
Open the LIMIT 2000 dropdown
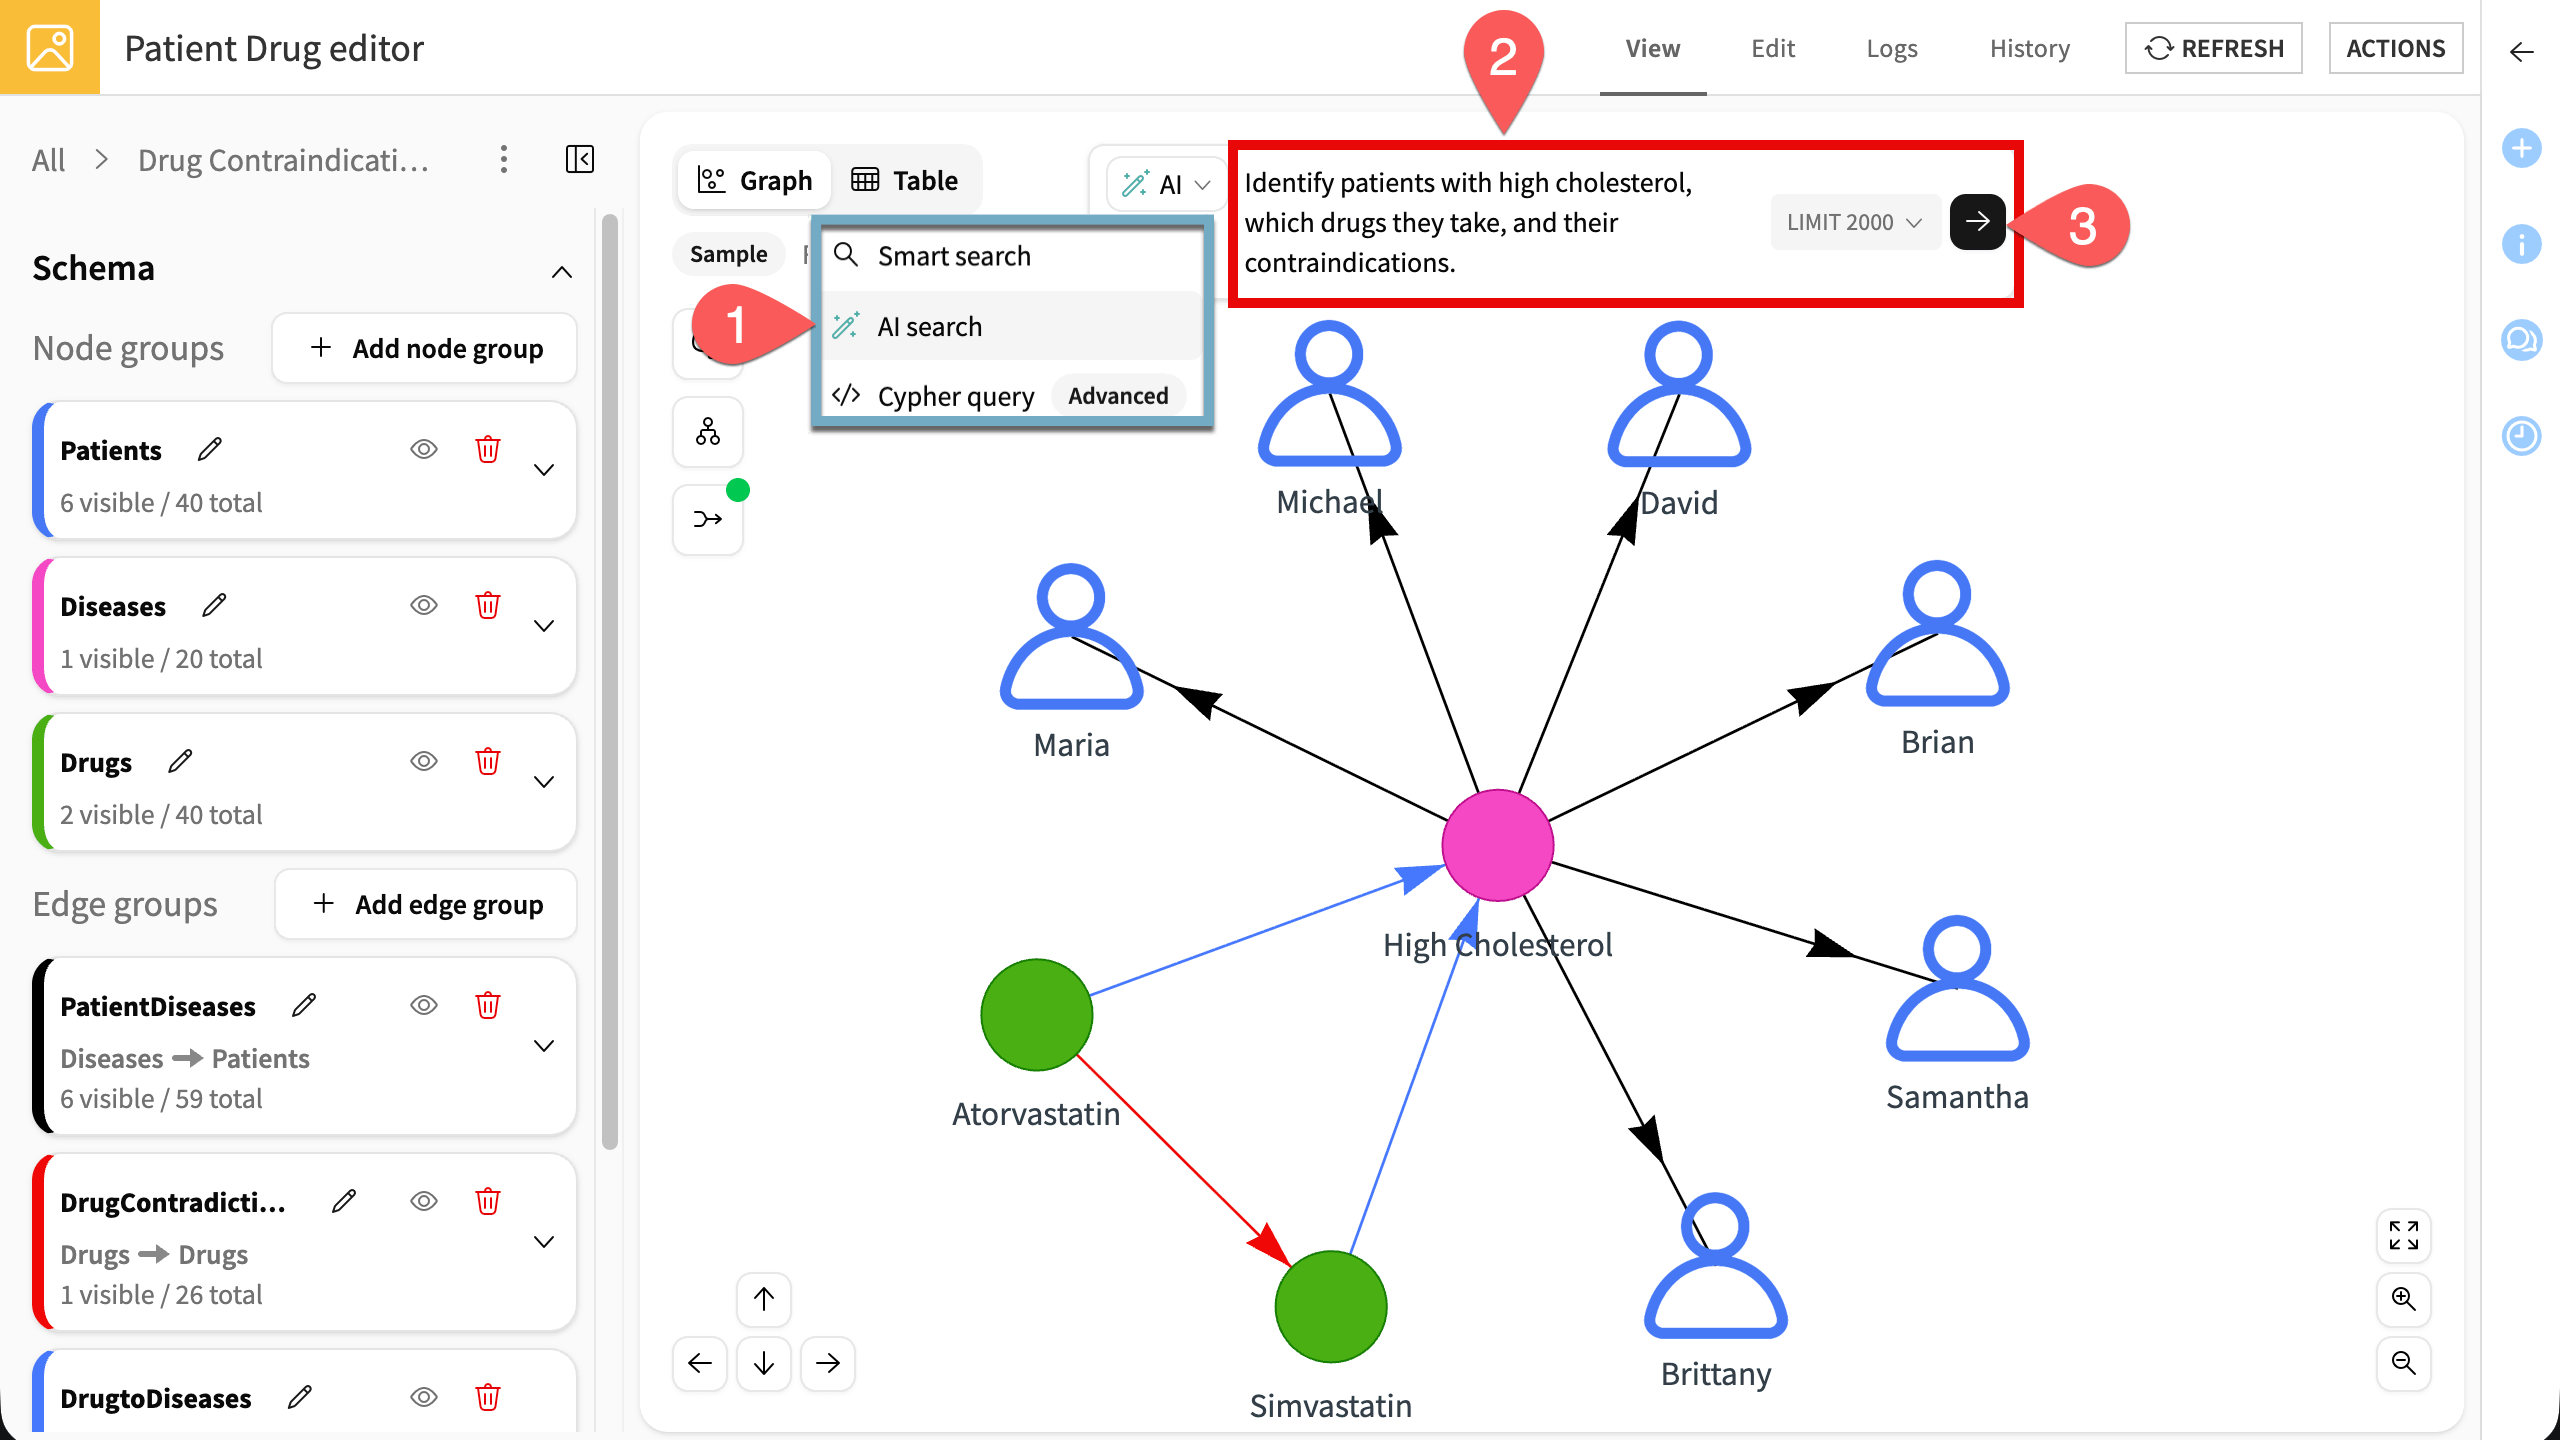1854,222
